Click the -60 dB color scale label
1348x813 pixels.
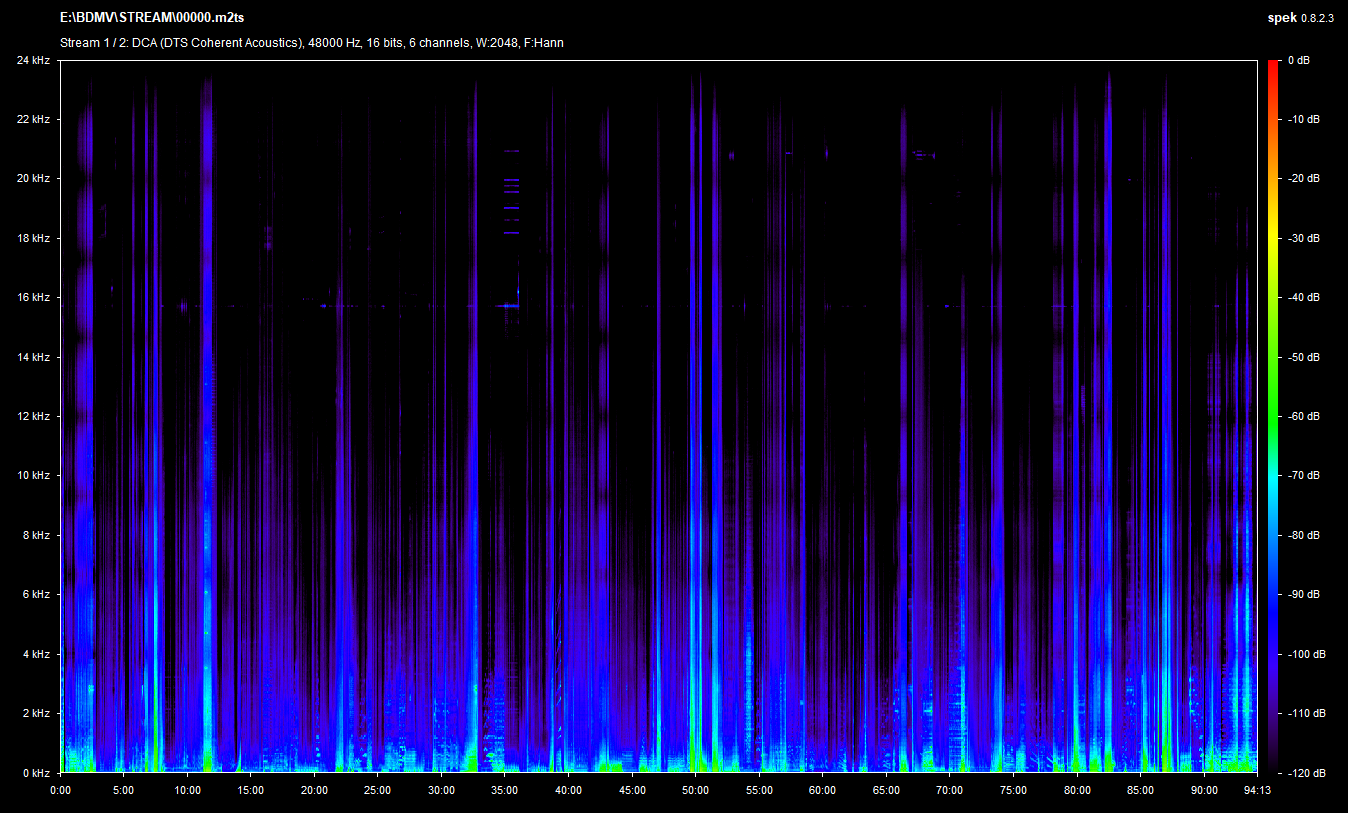[x=1303, y=417]
